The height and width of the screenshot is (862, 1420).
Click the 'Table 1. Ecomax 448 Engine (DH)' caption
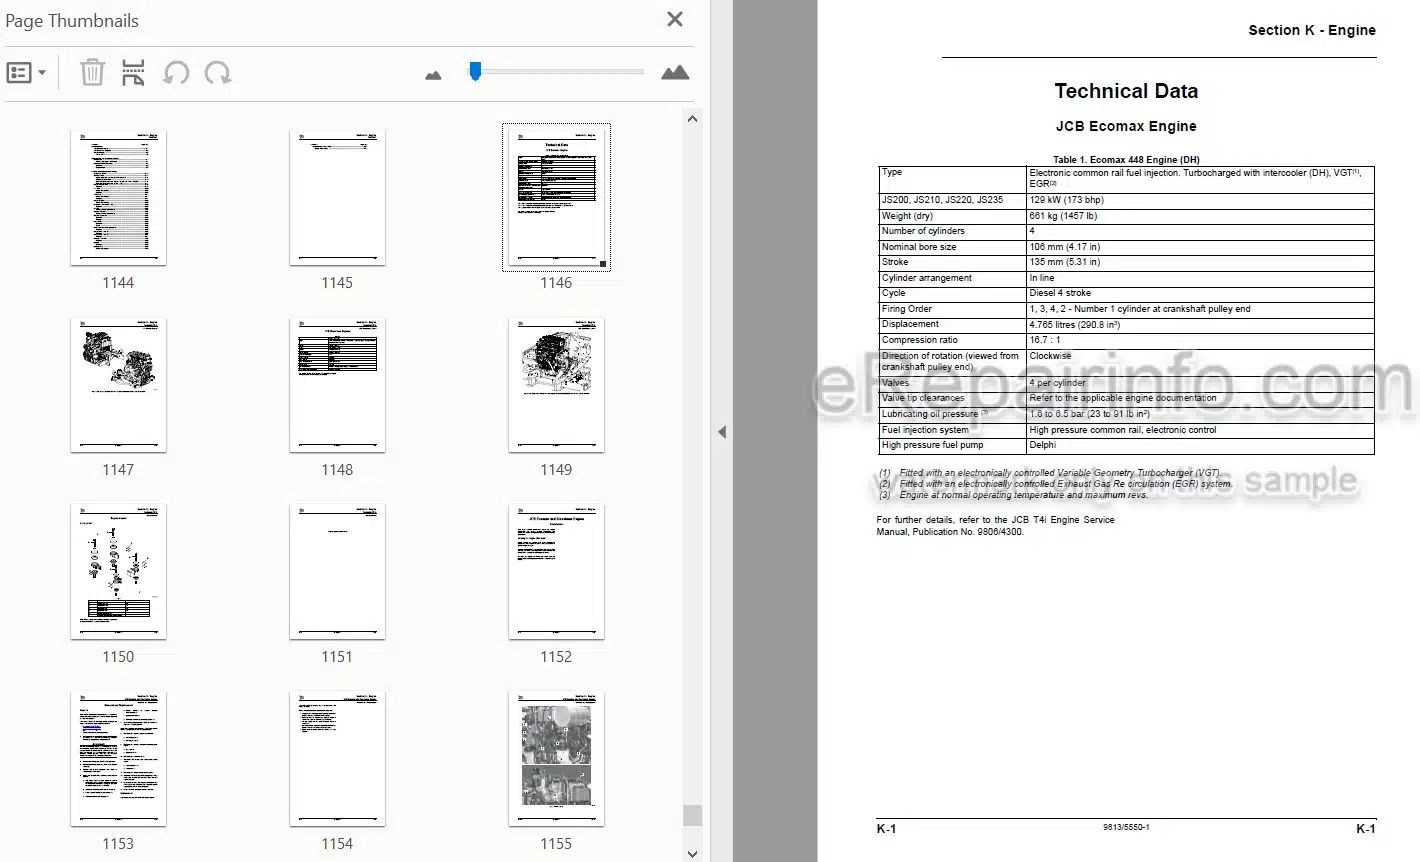point(1126,160)
